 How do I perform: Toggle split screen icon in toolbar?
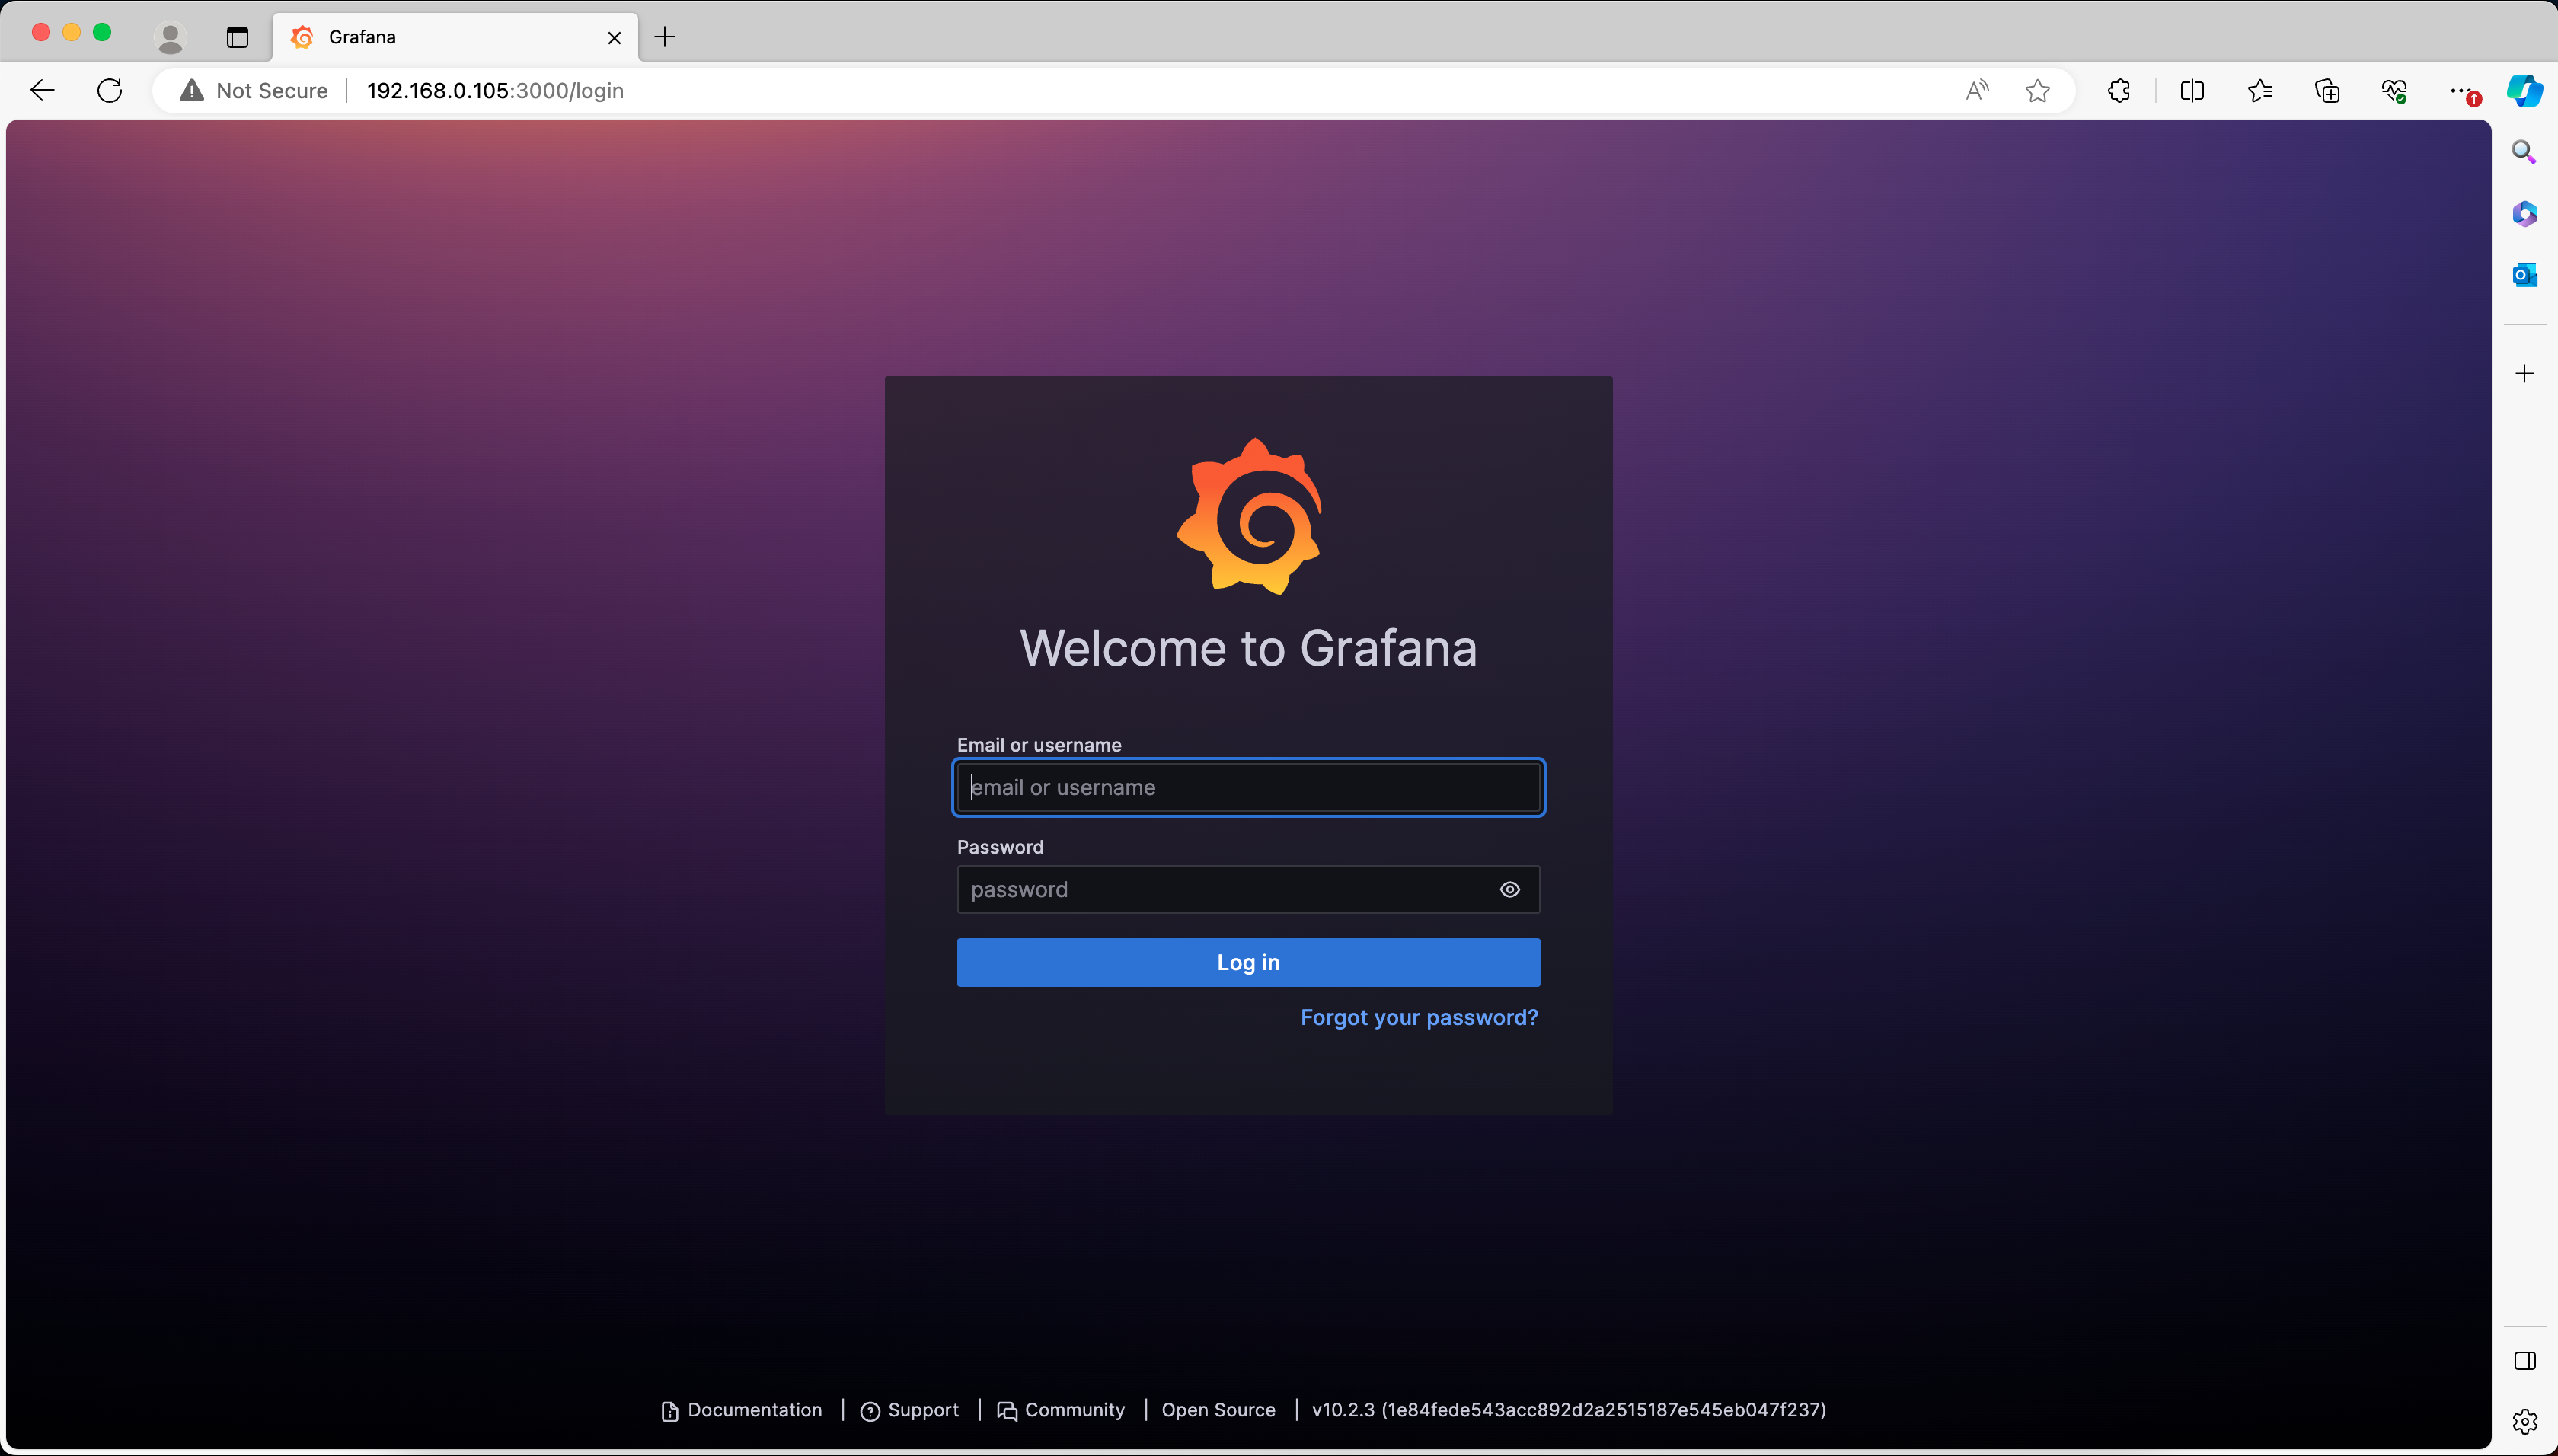tap(2192, 90)
